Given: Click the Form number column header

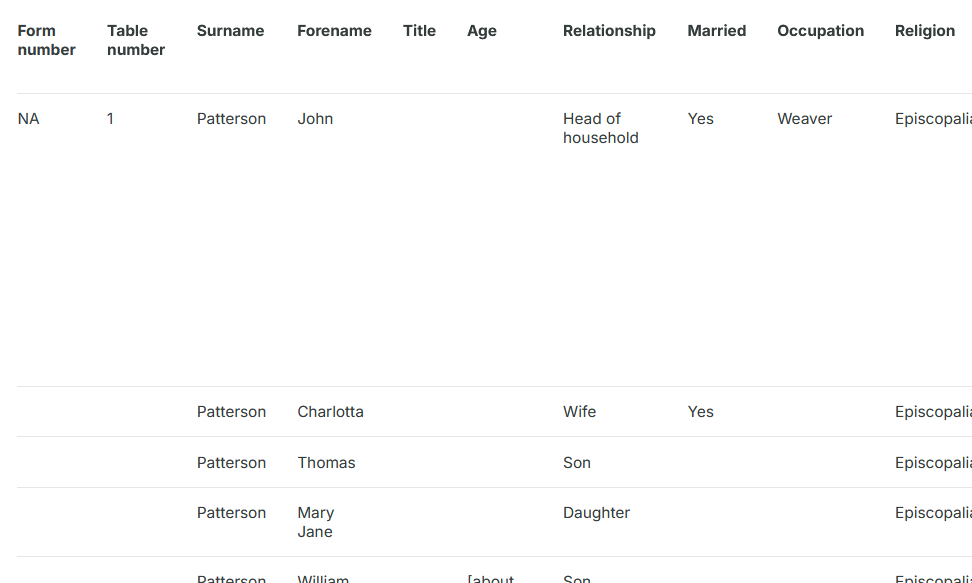Looking at the screenshot, I should (x=47, y=40).
